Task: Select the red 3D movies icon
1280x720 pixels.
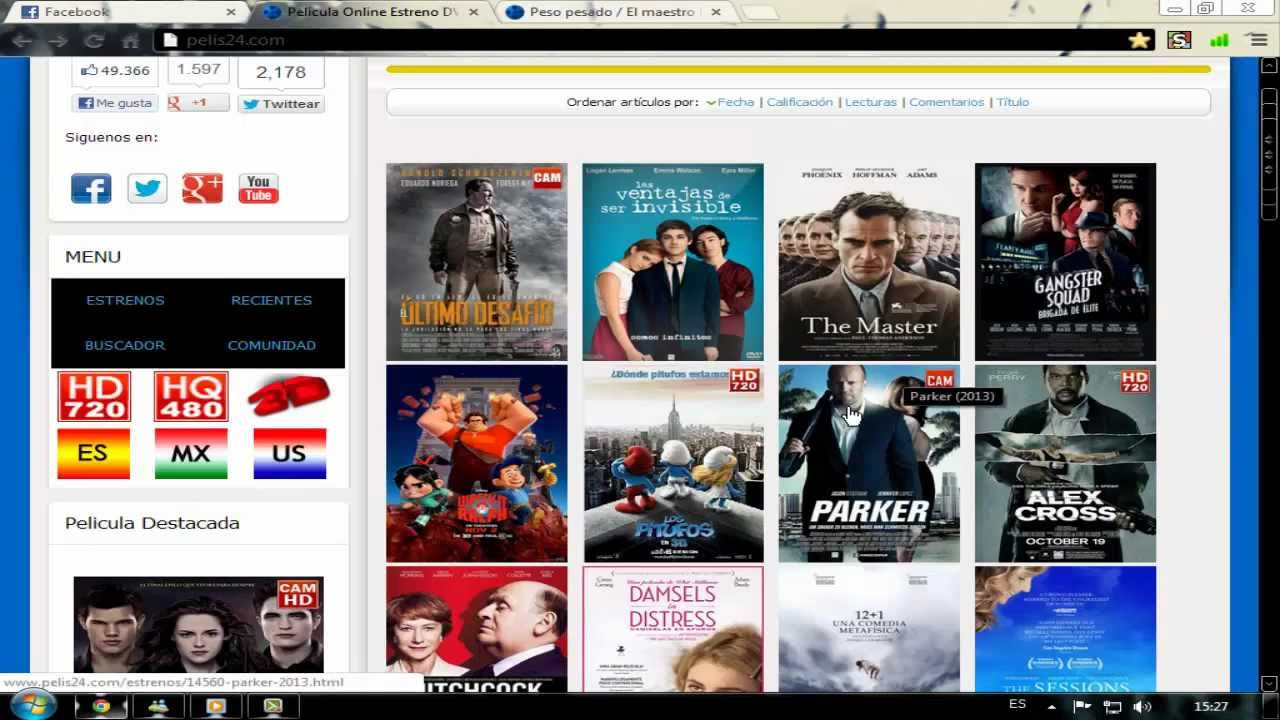Action: point(288,396)
